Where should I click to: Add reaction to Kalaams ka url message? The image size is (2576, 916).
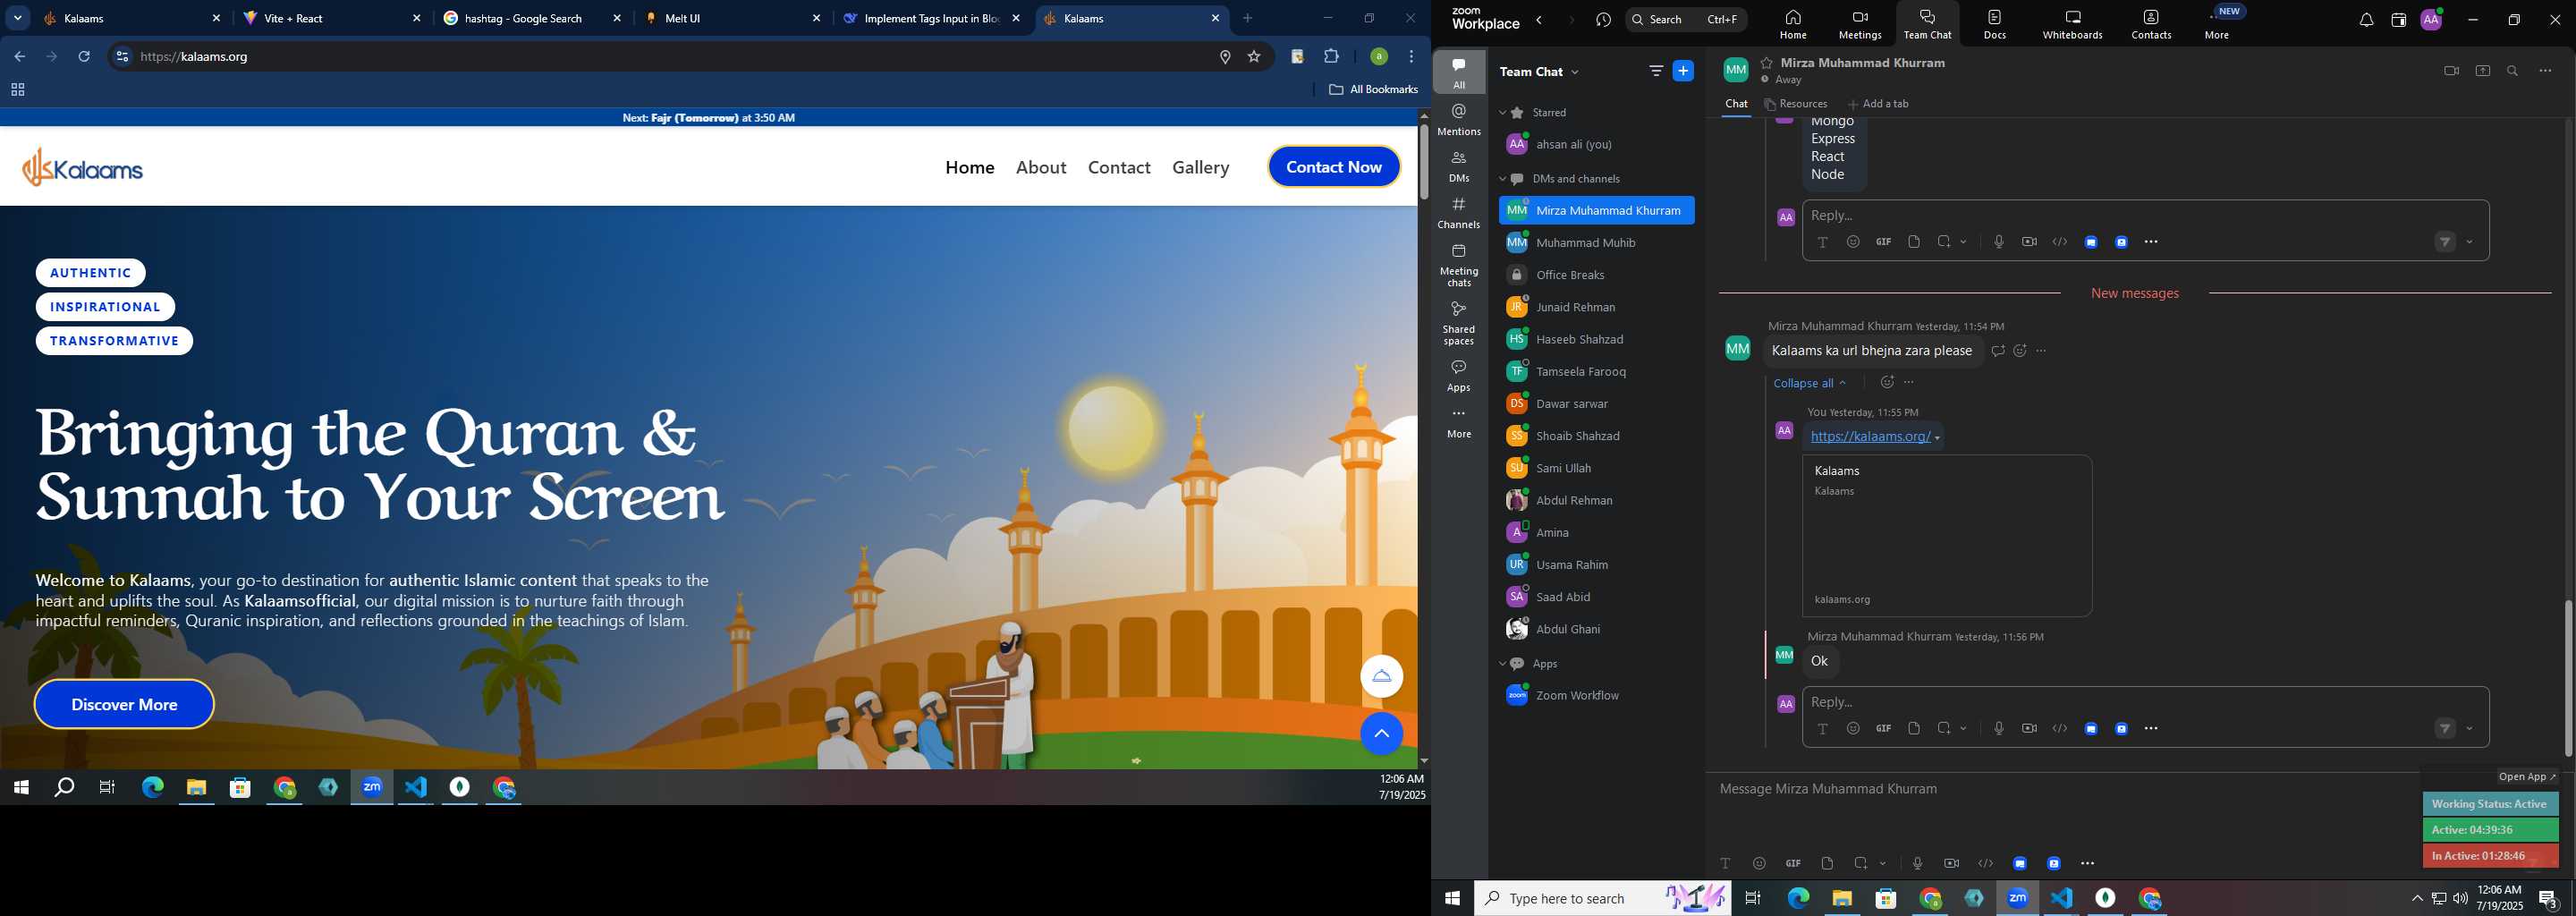2020,351
